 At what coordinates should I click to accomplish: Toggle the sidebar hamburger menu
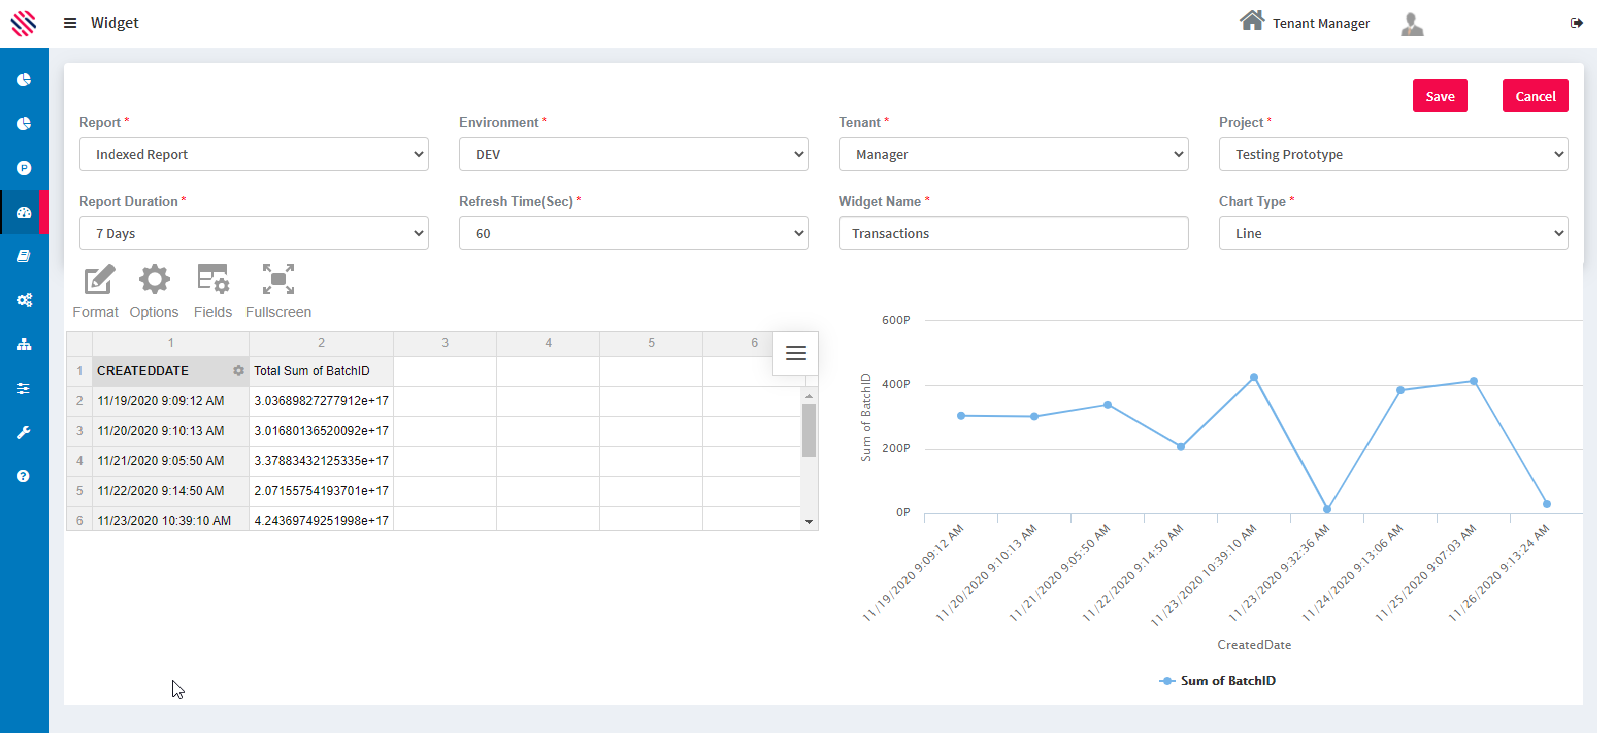click(70, 23)
